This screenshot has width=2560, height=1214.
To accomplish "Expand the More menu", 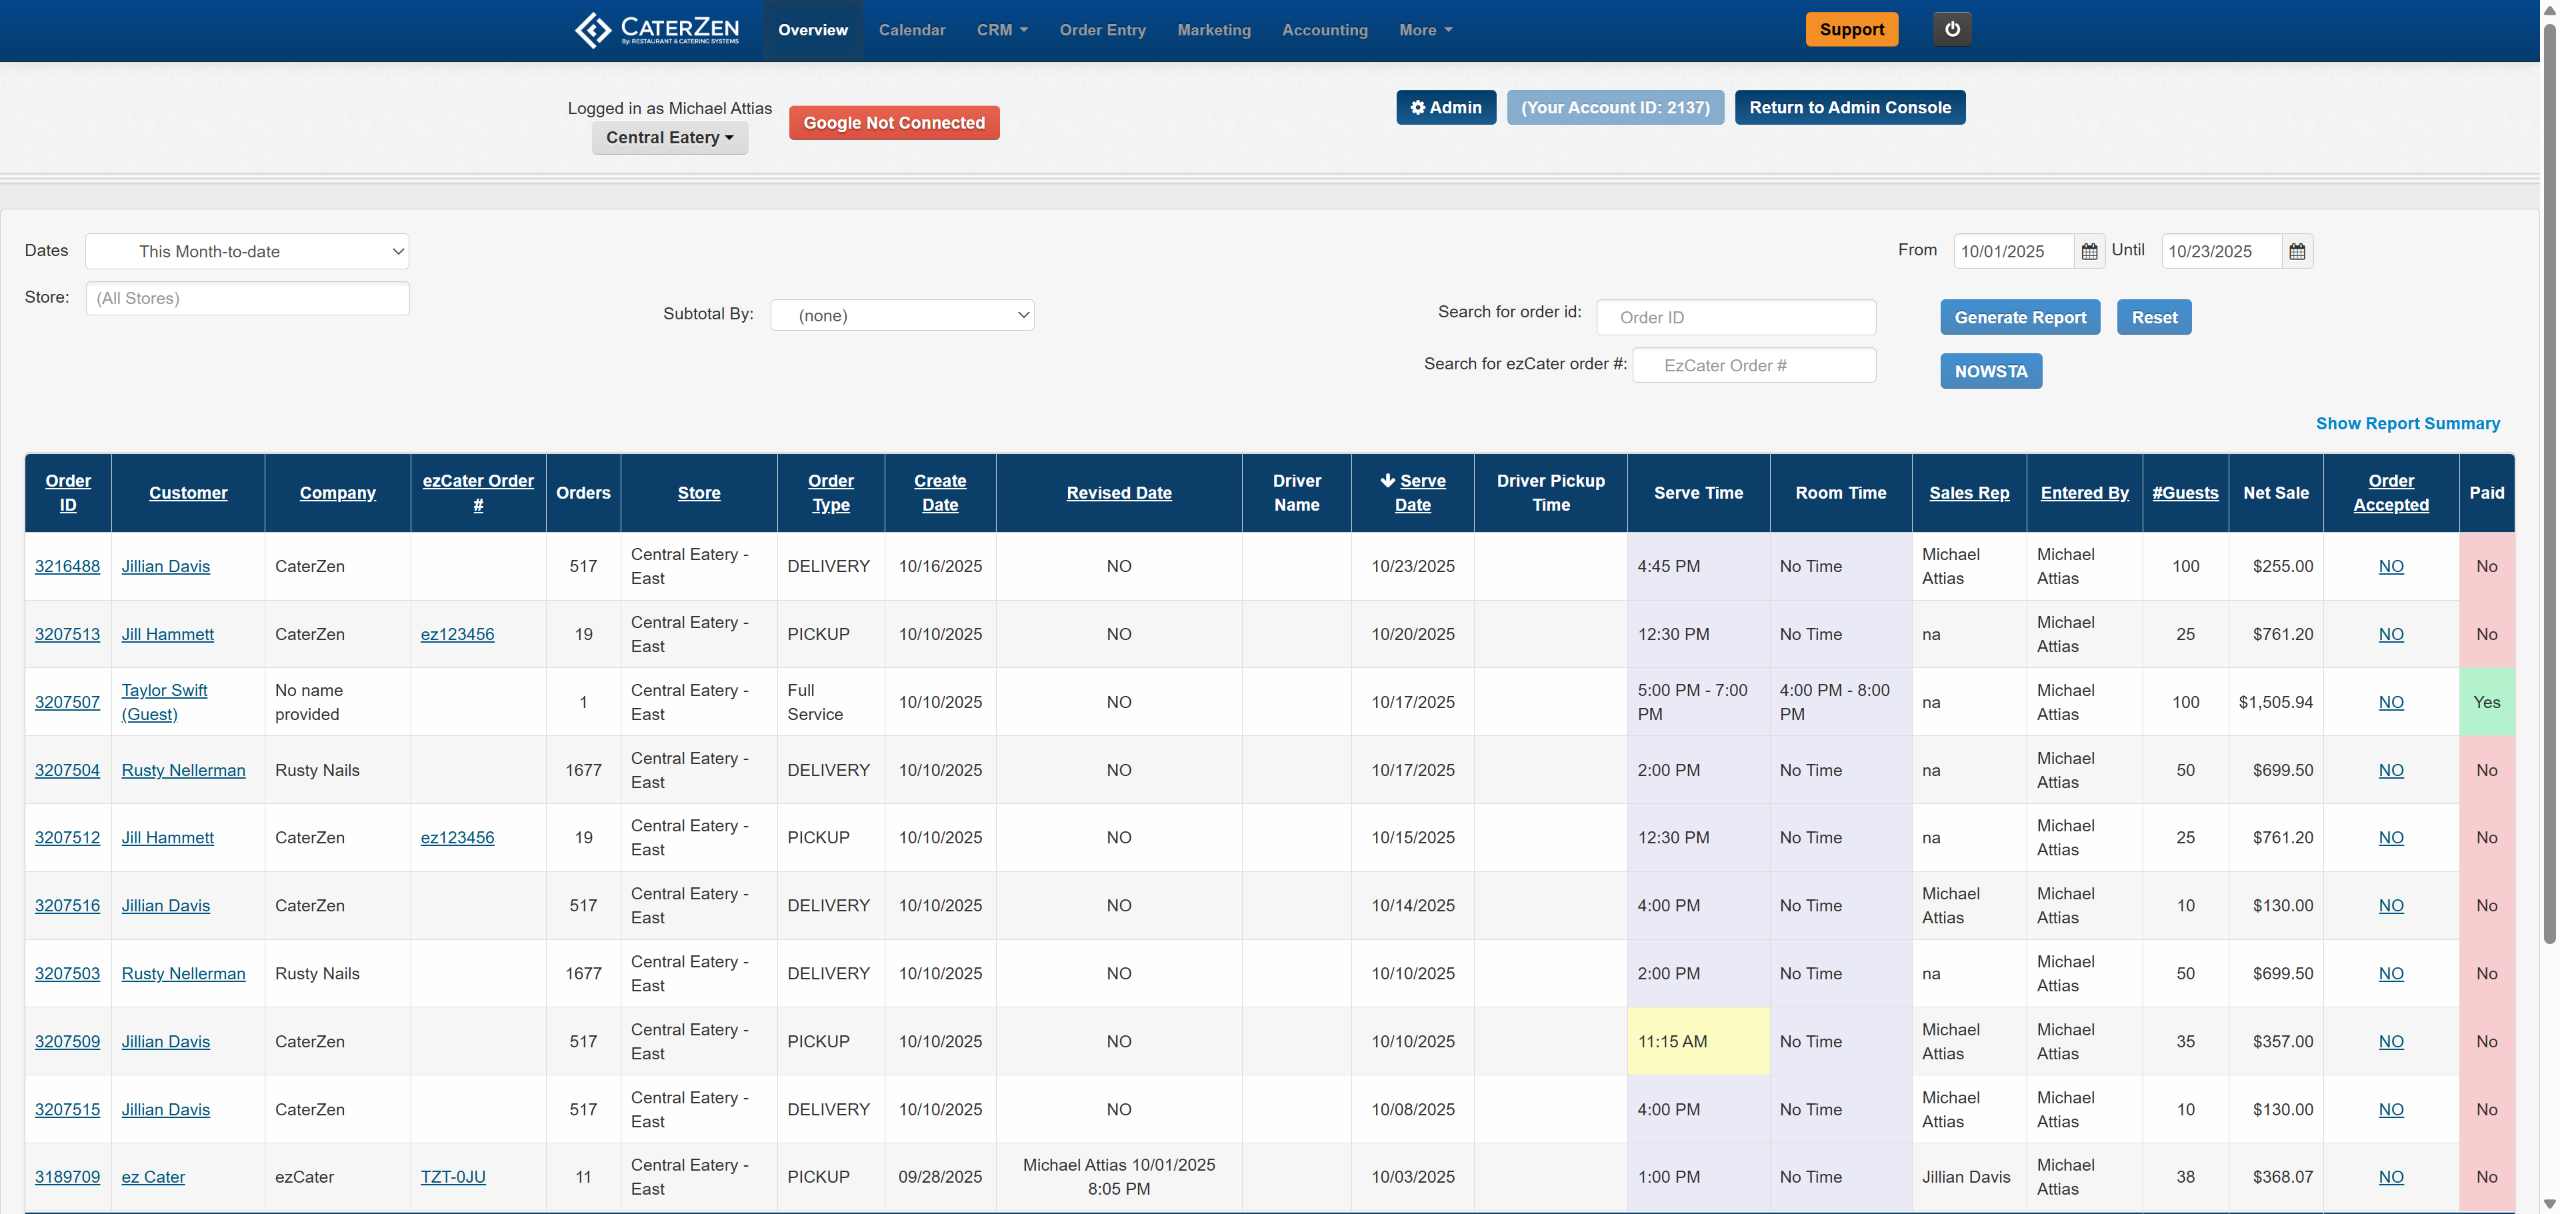I will coord(1425,30).
